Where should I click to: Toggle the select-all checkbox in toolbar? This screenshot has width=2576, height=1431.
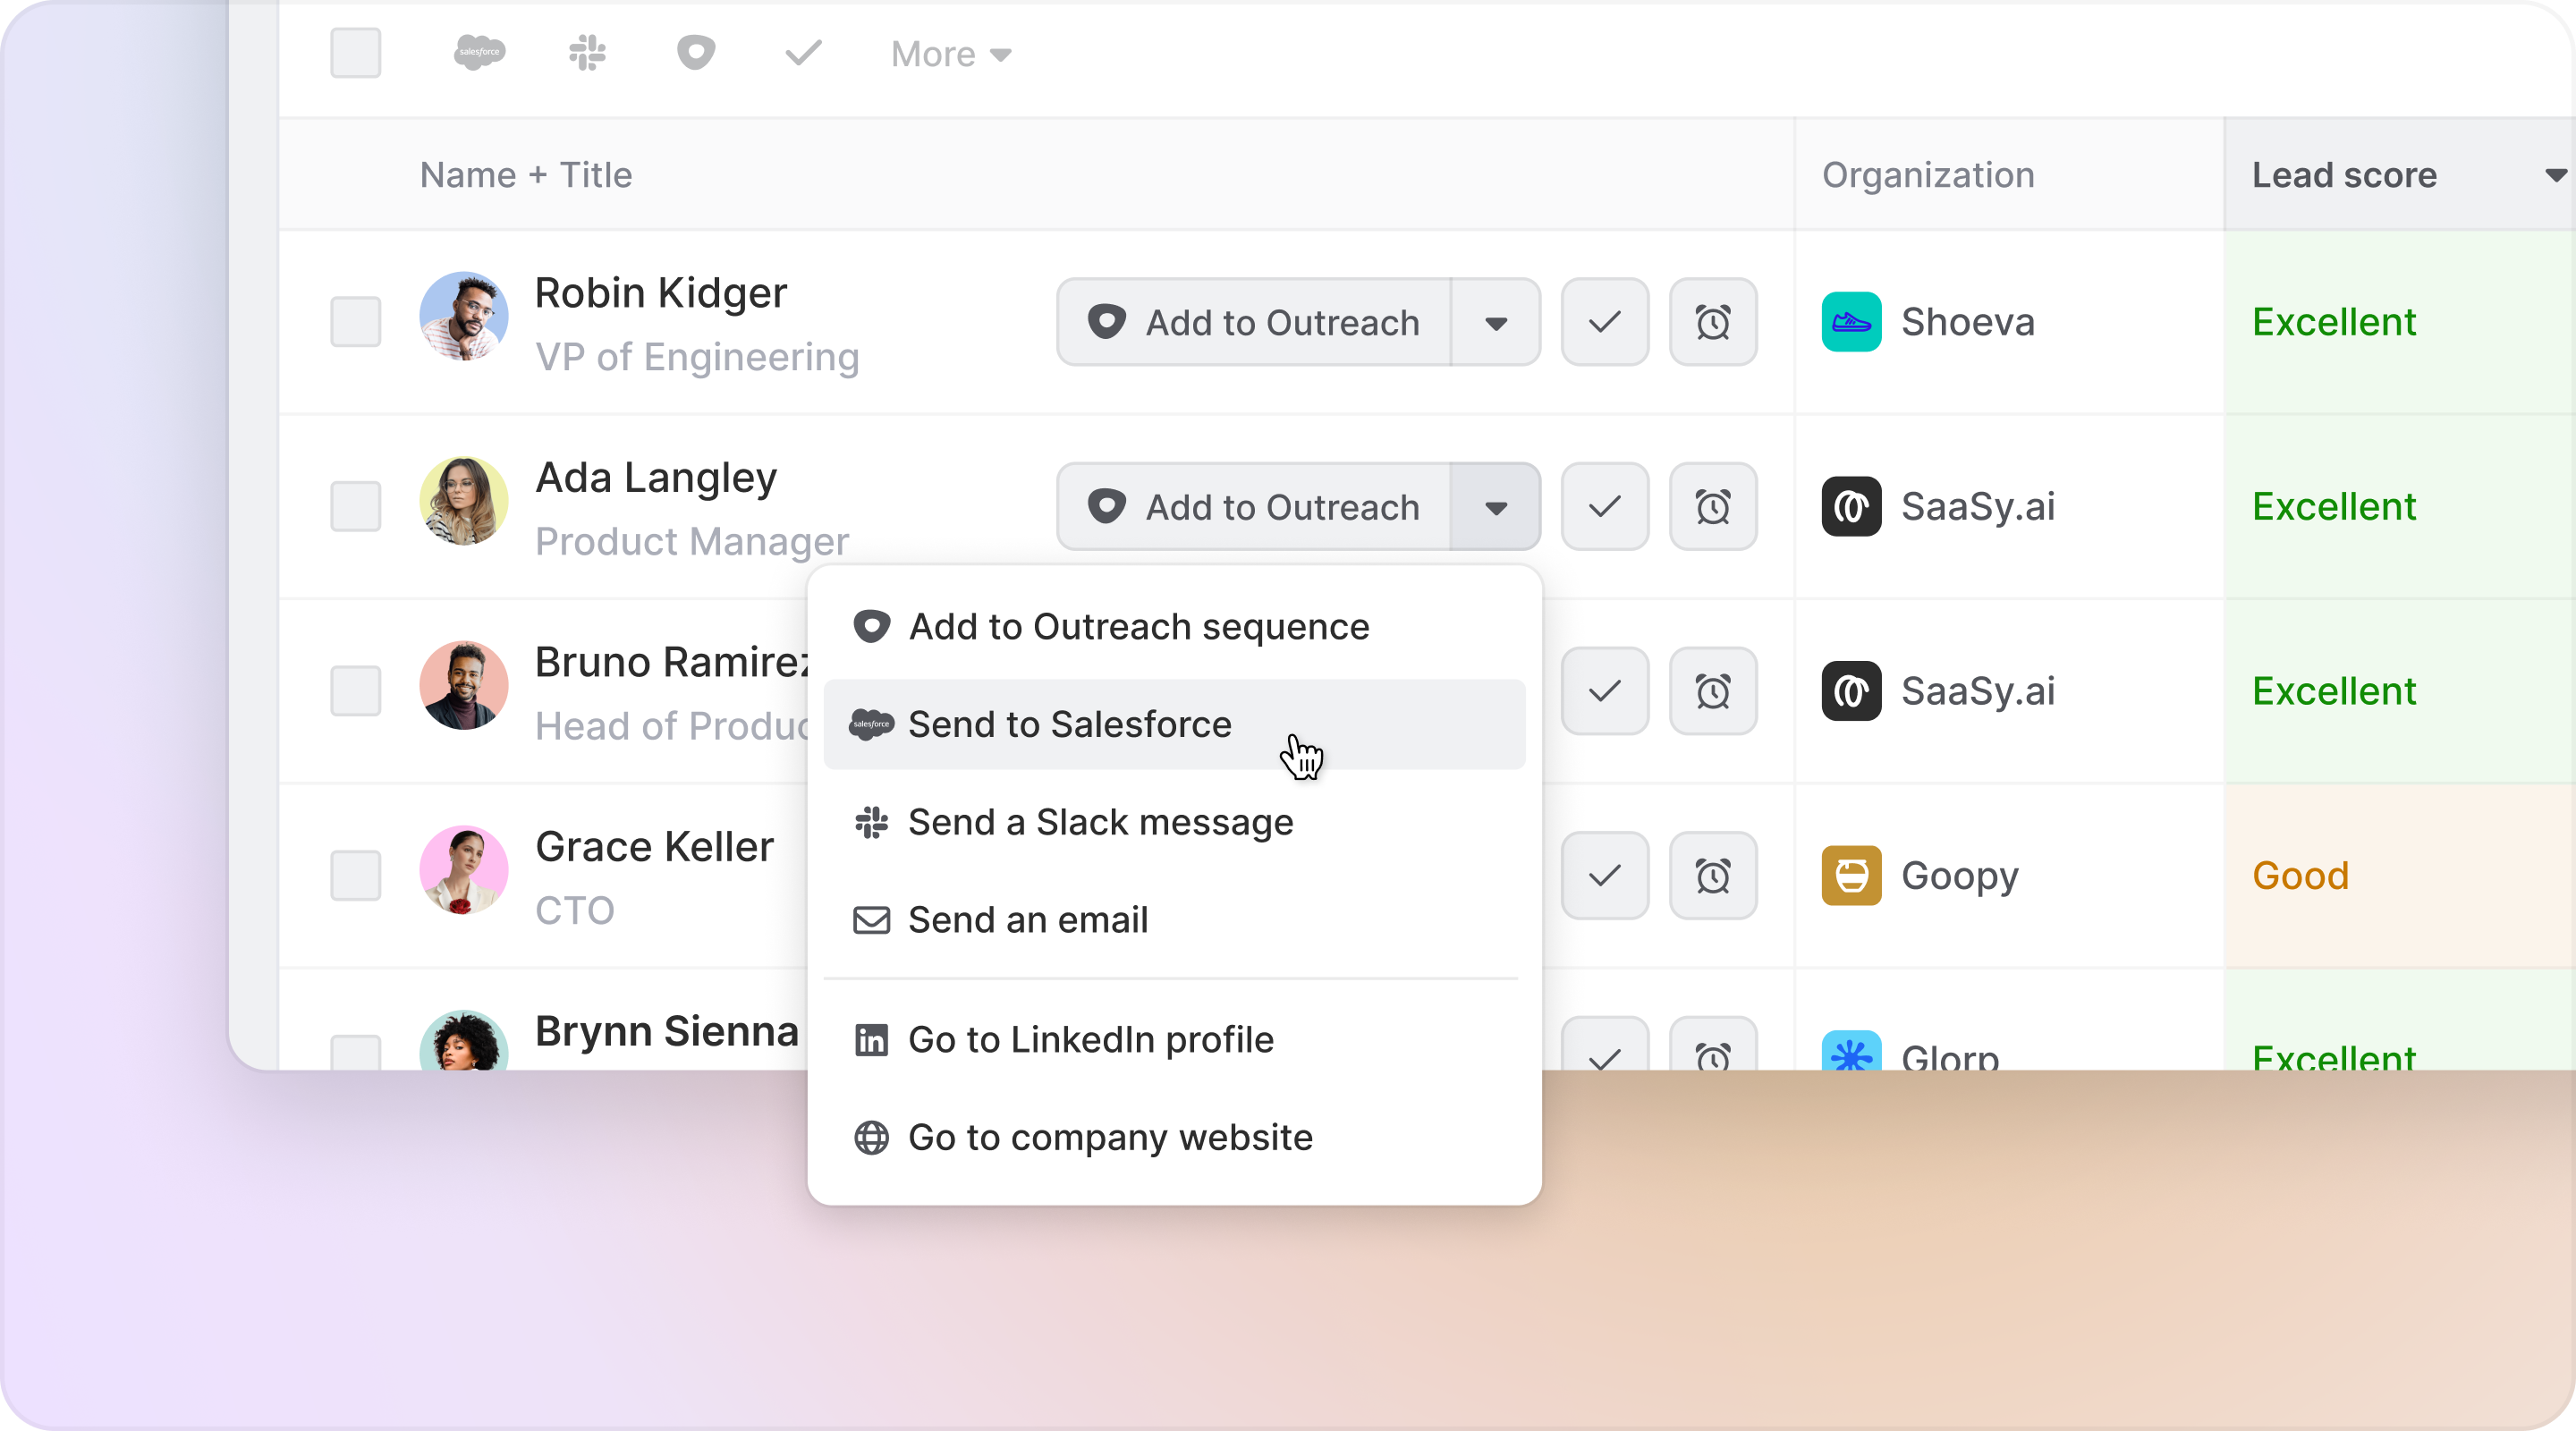tap(355, 52)
